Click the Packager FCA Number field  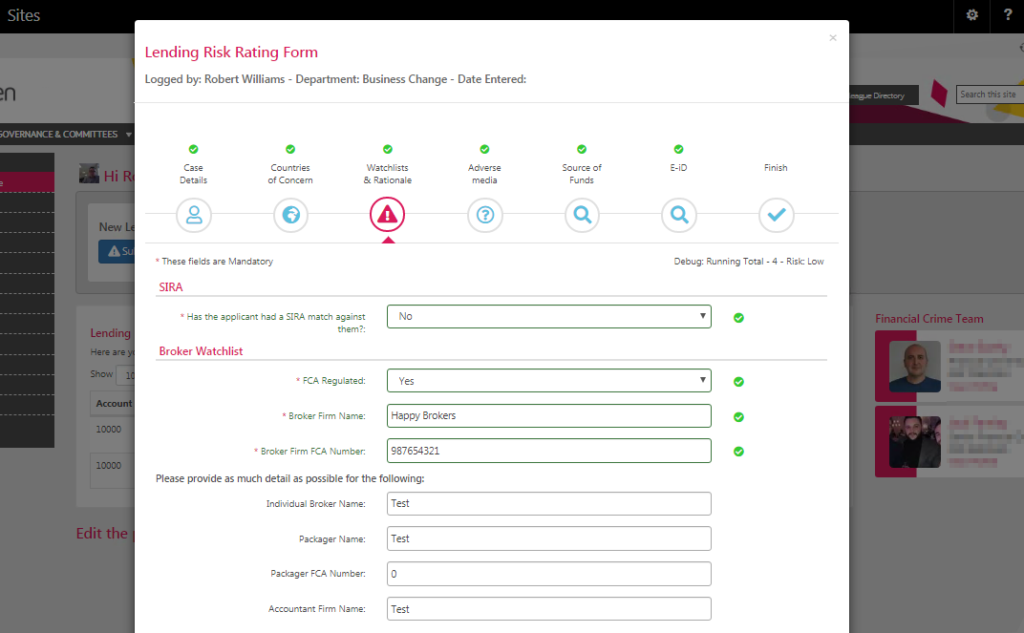[548, 574]
